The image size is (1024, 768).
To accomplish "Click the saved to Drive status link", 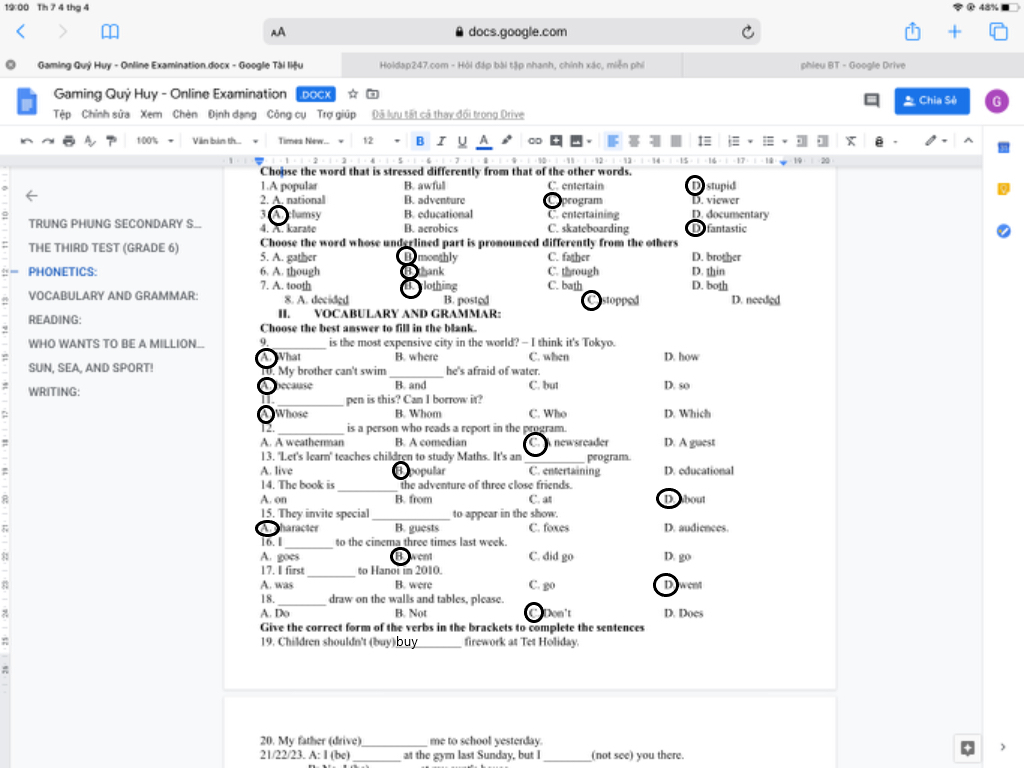I will pyautogui.click(x=448, y=114).
